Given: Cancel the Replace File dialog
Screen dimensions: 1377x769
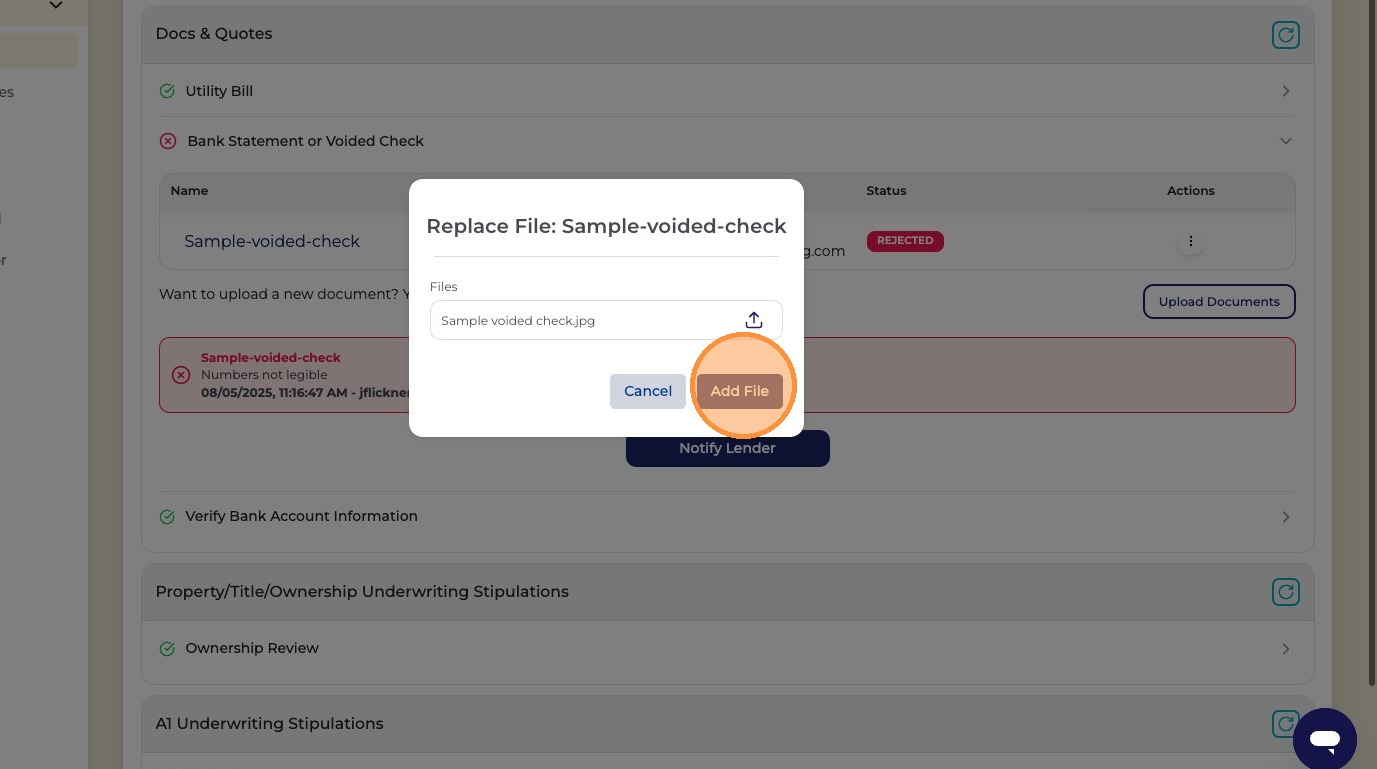Looking at the screenshot, I should (648, 391).
